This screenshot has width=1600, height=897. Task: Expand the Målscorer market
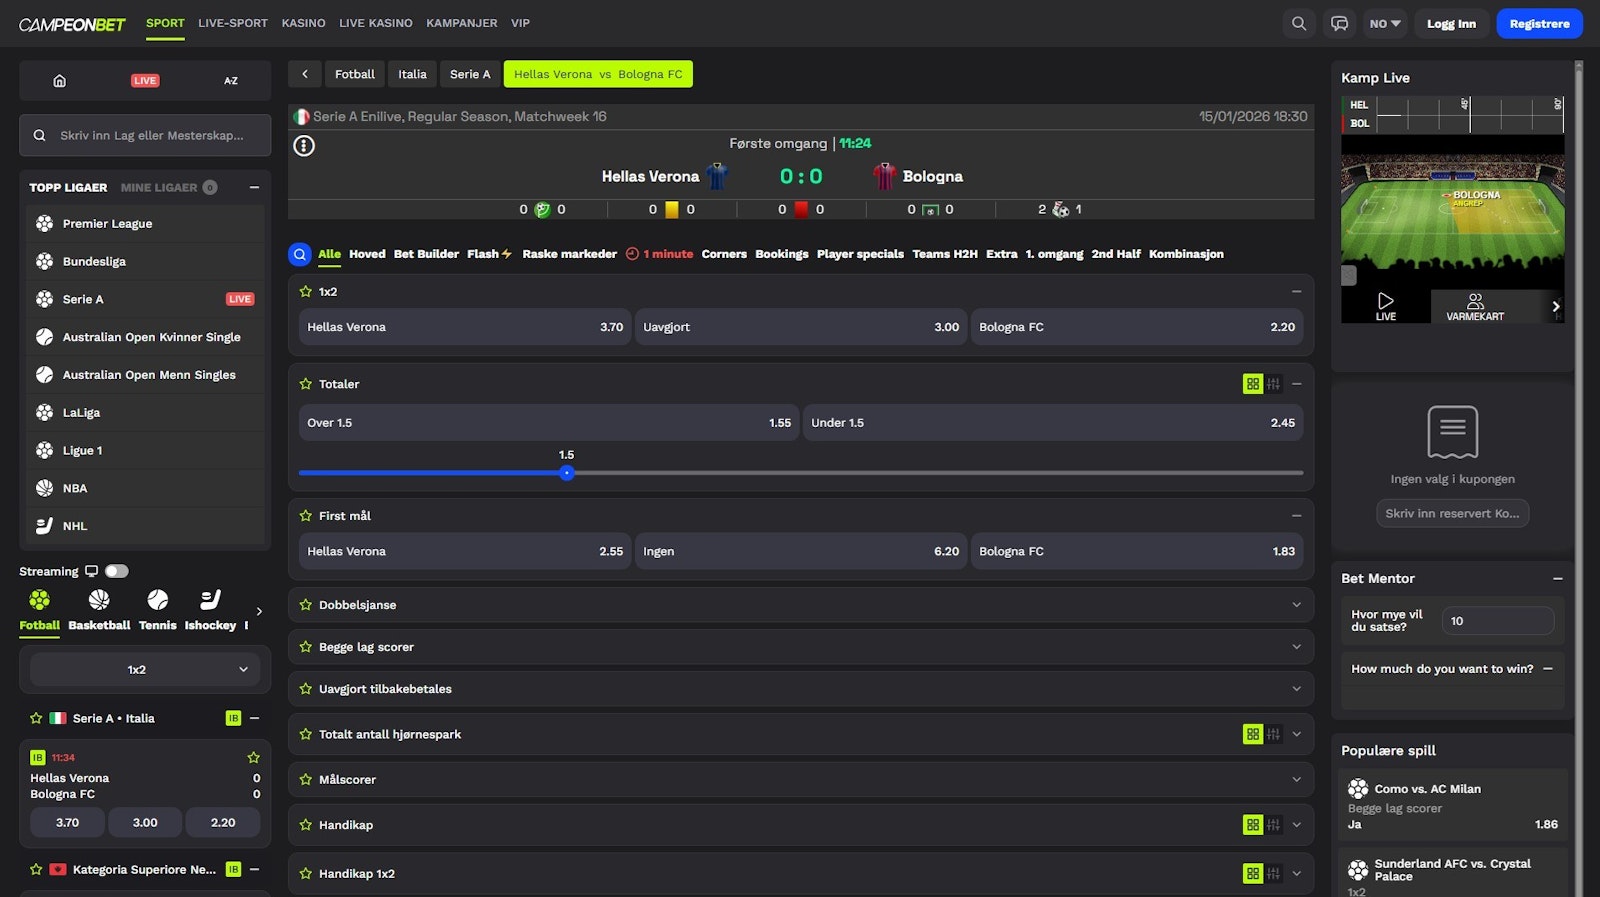pyautogui.click(x=1296, y=779)
